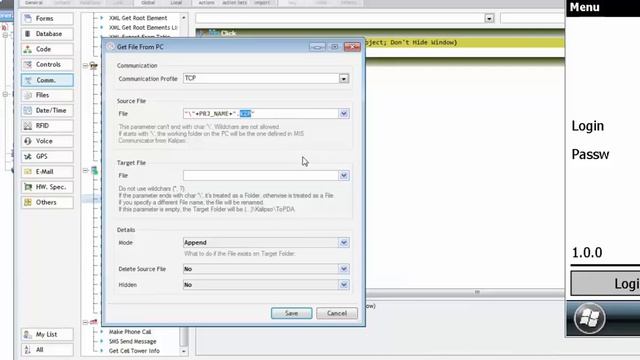The height and width of the screenshot is (360, 640).
Task: Select the E-Mail category button
Action: click(47, 172)
